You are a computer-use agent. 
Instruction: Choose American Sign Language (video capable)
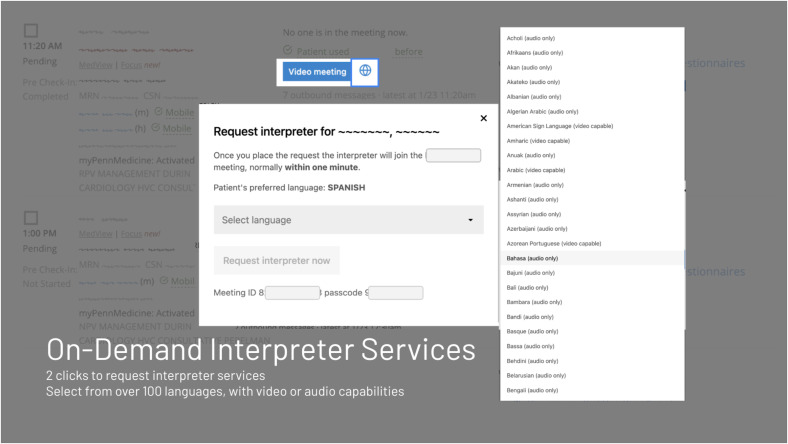pyautogui.click(x=560, y=126)
